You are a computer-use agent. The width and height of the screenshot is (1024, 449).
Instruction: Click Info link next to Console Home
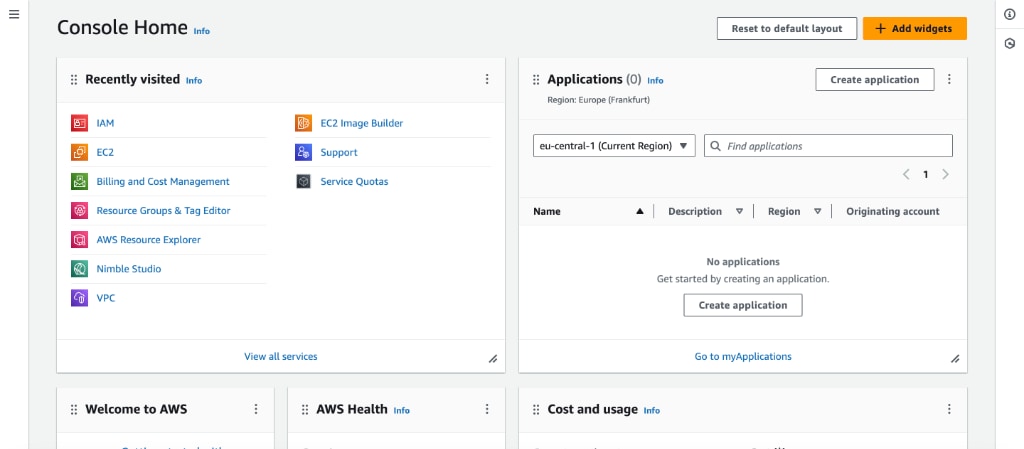(202, 31)
